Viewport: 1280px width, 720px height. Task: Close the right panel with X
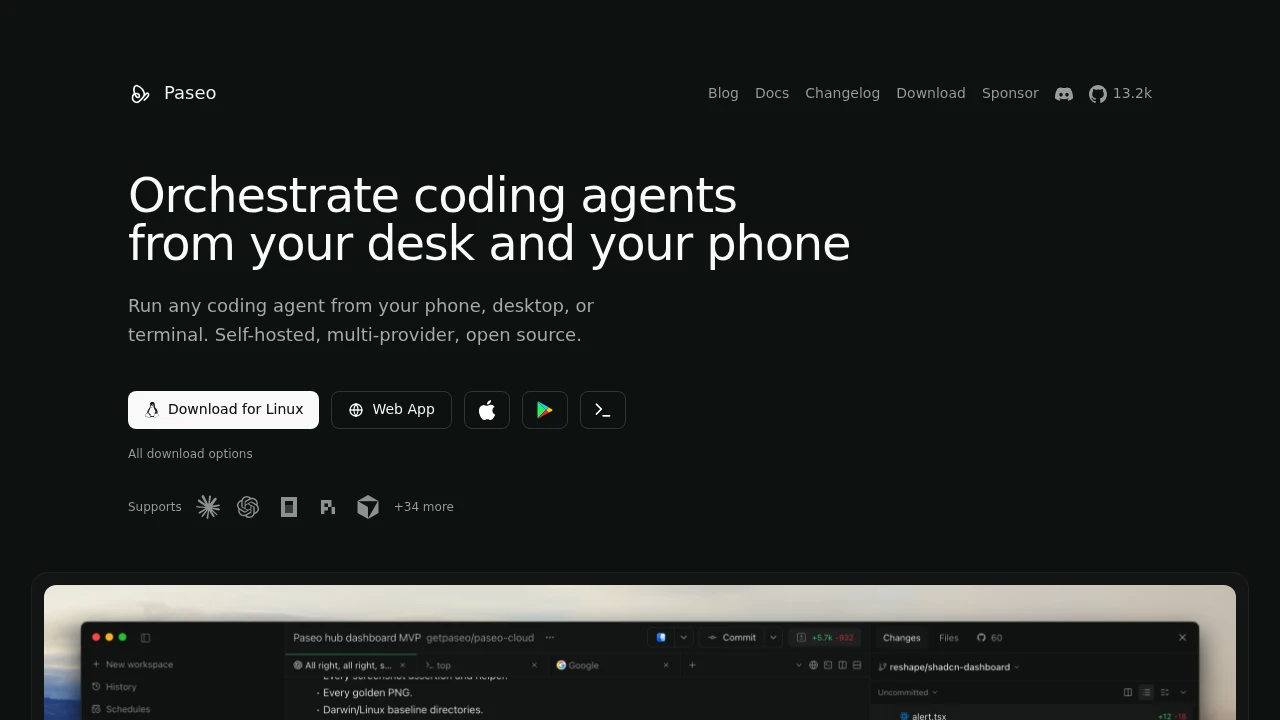pyautogui.click(x=1182, y=637)
